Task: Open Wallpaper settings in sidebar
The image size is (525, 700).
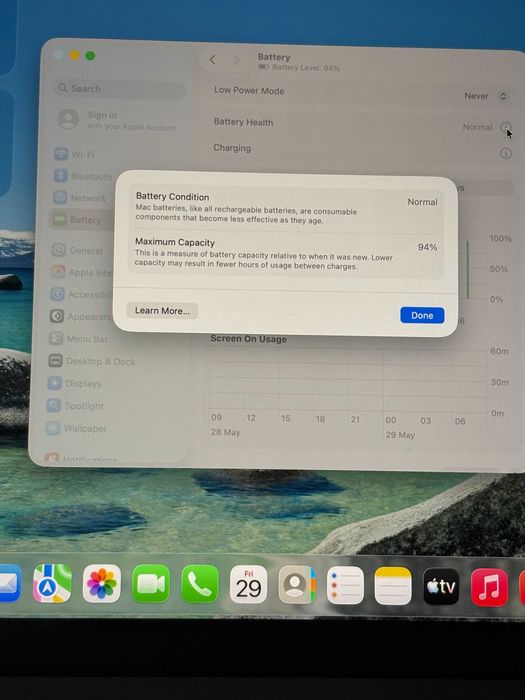Action: [x=77, y=428]
